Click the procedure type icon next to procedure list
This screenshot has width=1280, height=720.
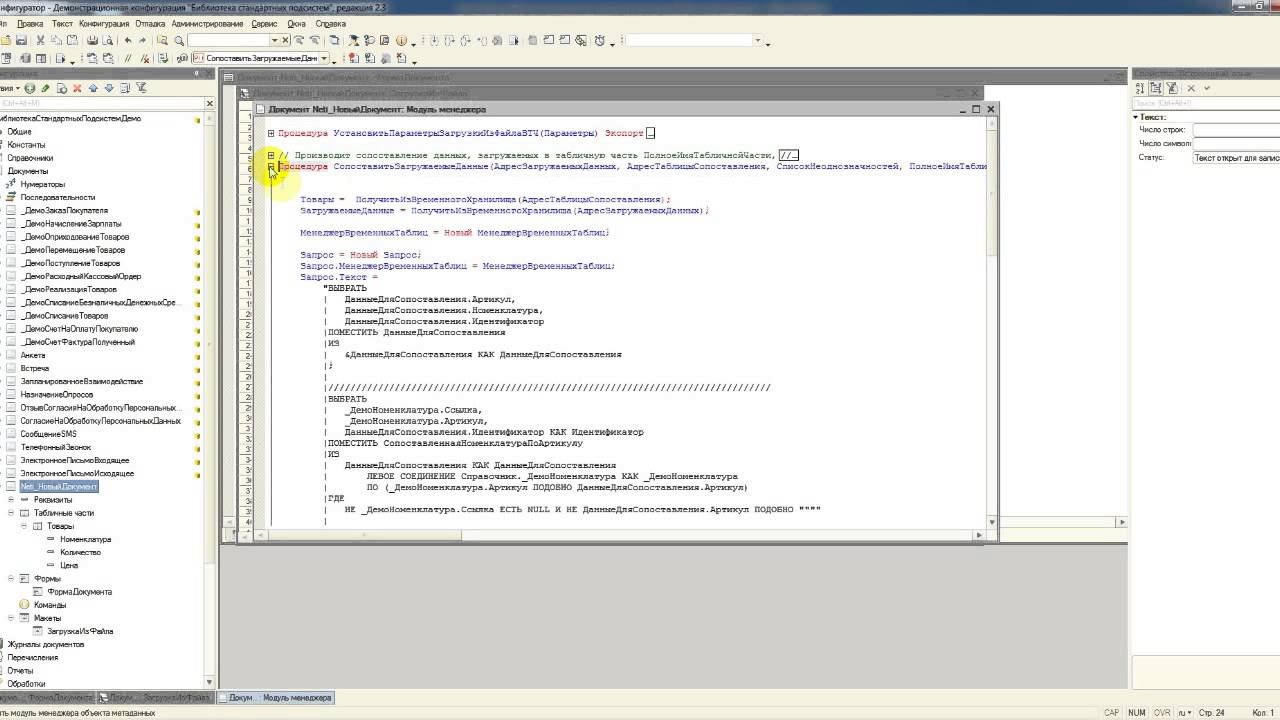pos(197,59)
